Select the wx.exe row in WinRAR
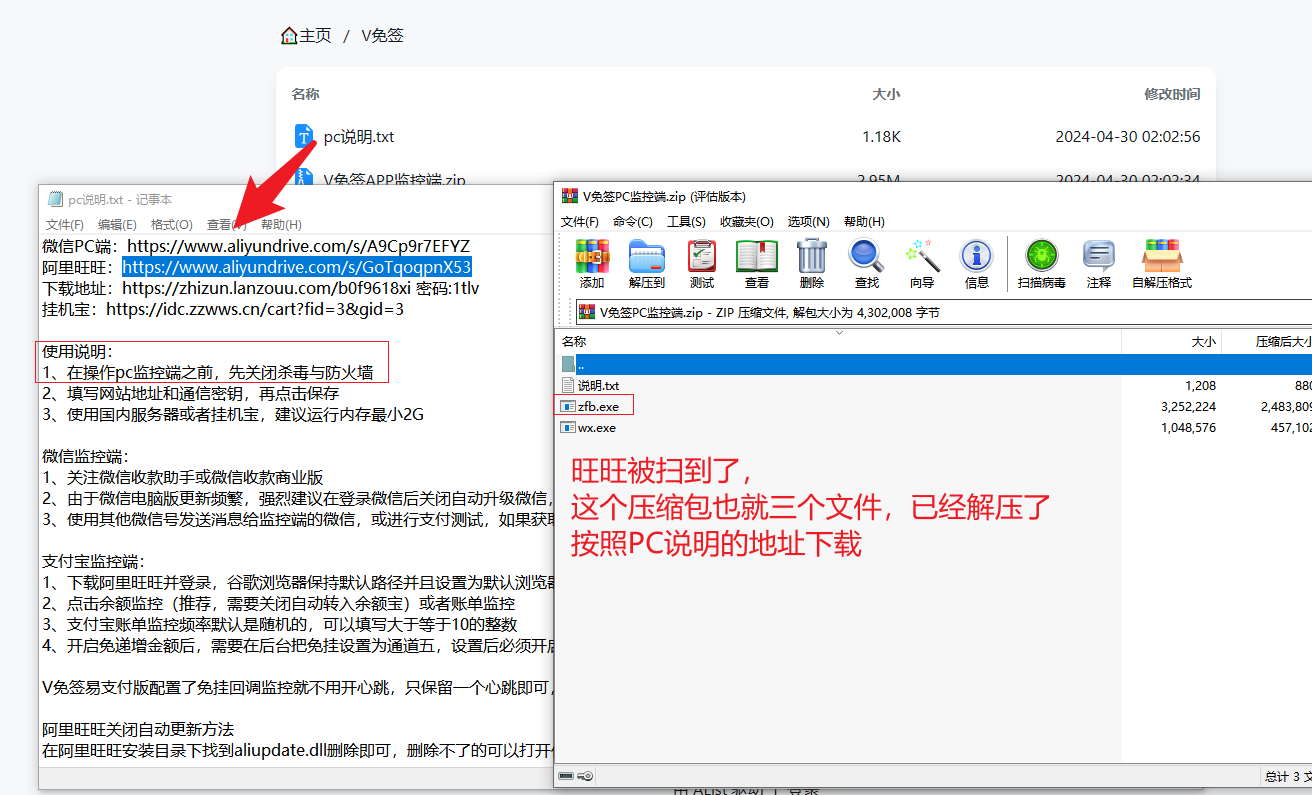 (x=933, y=428)
